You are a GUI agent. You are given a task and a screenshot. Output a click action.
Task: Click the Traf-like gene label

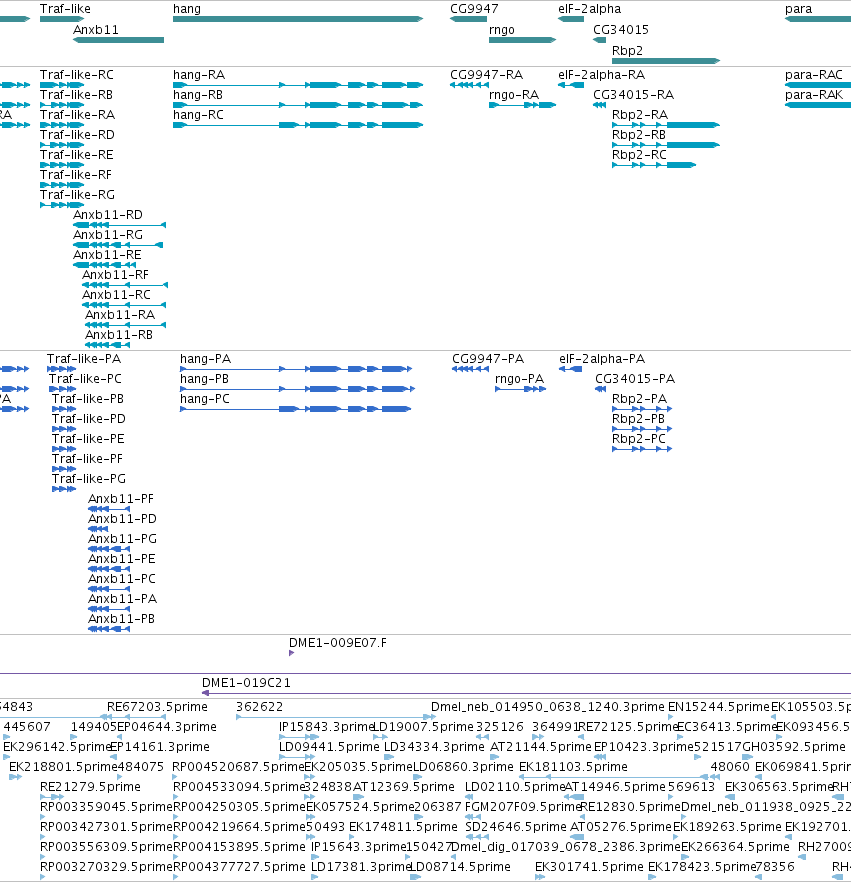click(65, 9)
